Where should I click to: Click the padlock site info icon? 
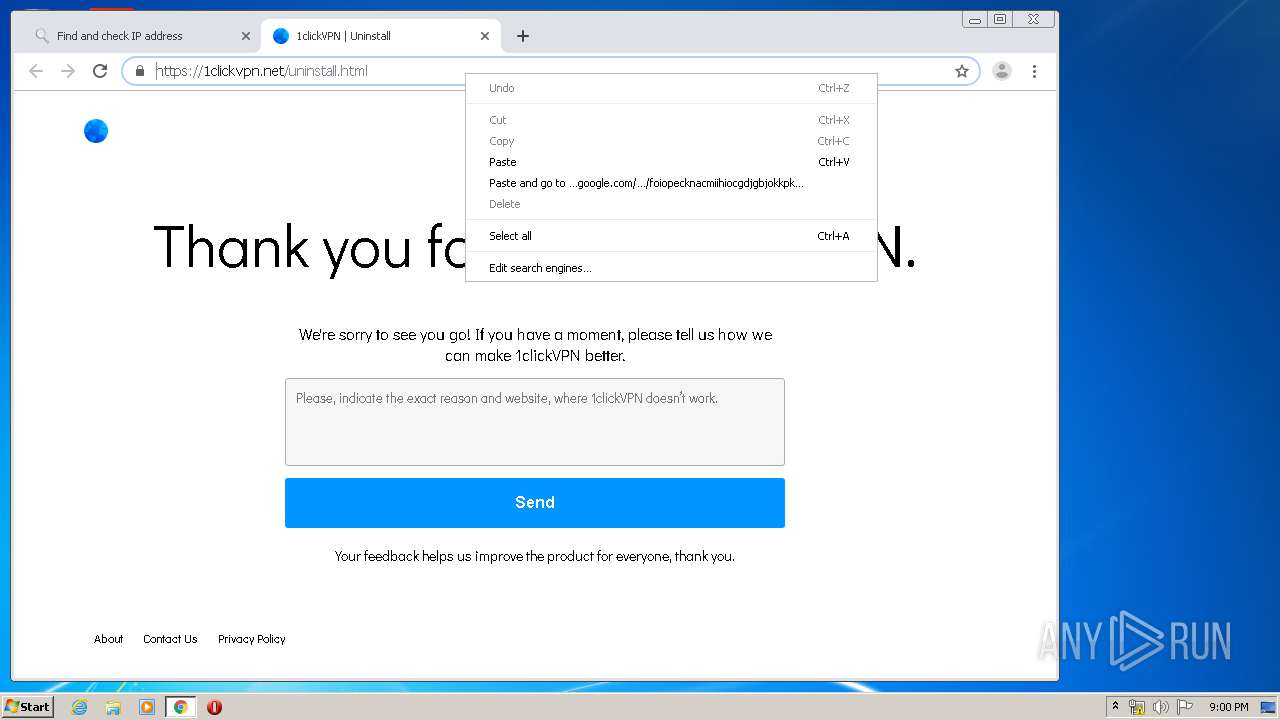click(139, 71)
